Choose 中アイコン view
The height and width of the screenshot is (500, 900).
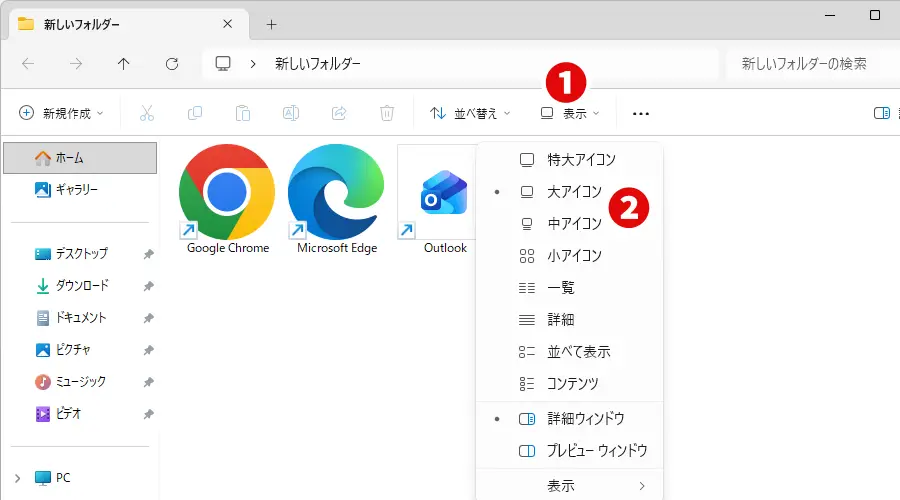(x=570, y=223)
